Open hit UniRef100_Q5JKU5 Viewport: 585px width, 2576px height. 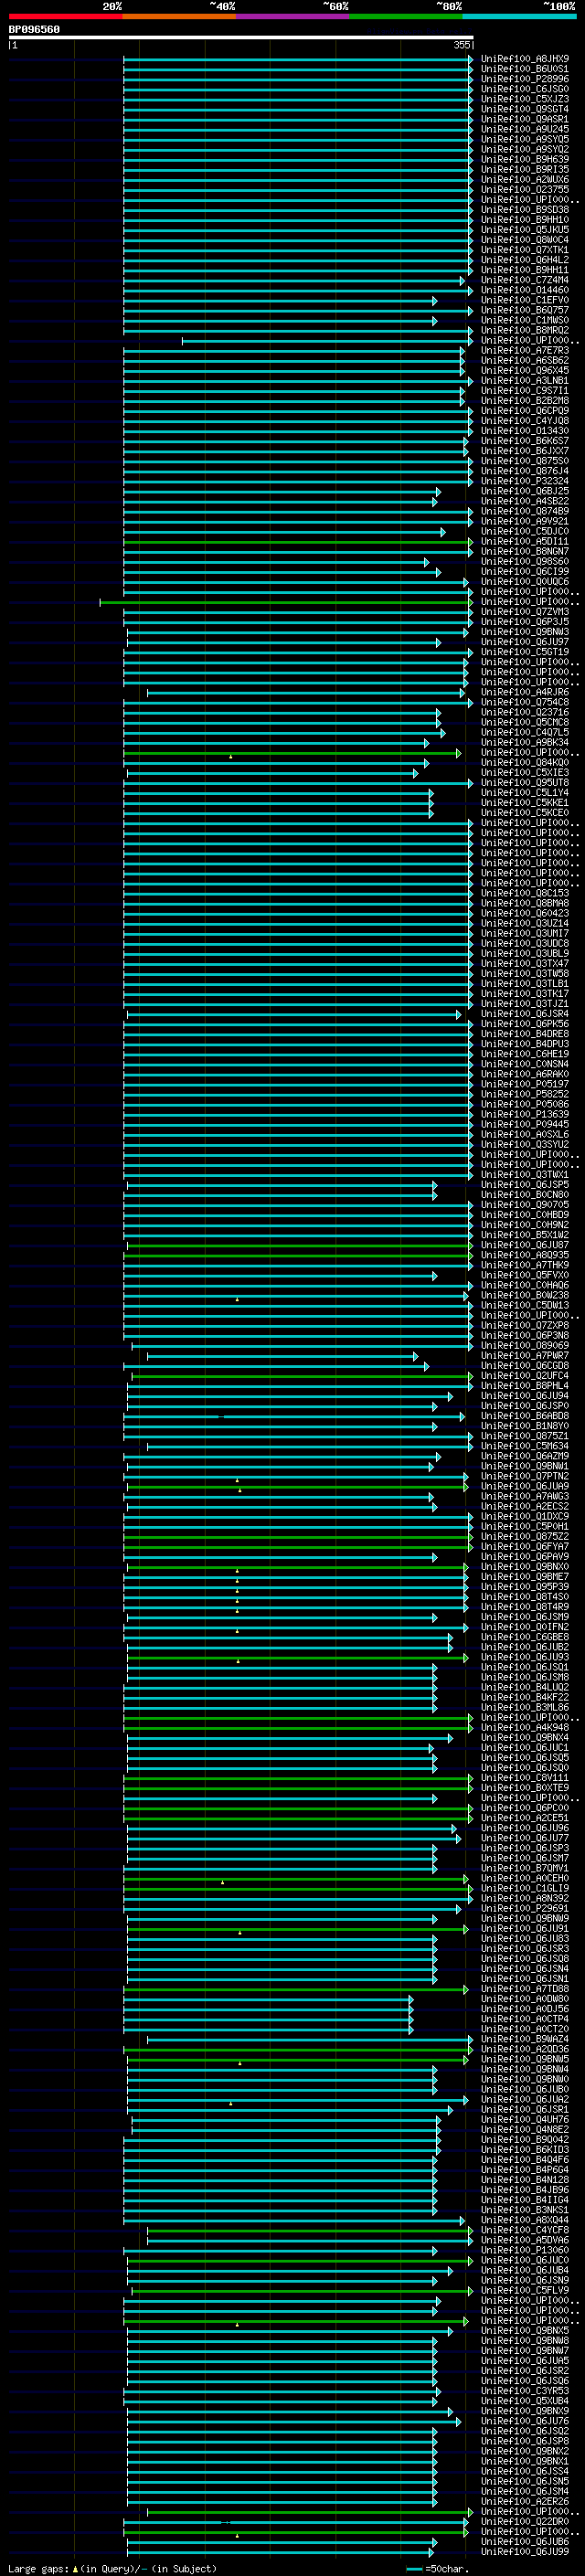[525, 230]
